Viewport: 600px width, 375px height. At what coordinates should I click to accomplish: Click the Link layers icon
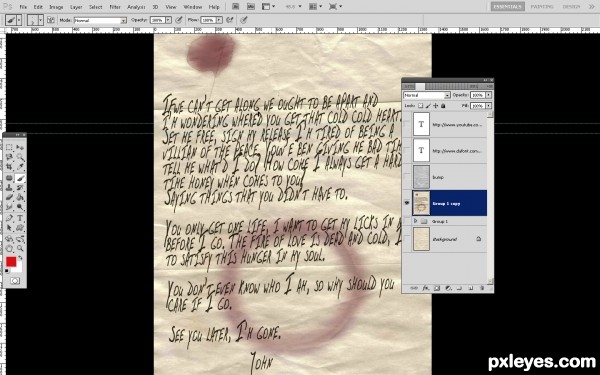(x=414, y=288)
